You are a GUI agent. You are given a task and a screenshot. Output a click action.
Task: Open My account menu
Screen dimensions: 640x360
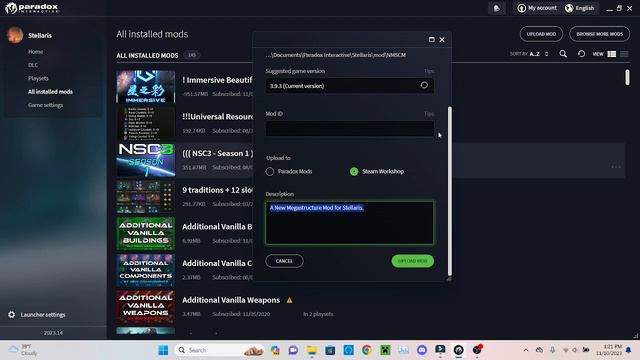click(x=537, y=8)
